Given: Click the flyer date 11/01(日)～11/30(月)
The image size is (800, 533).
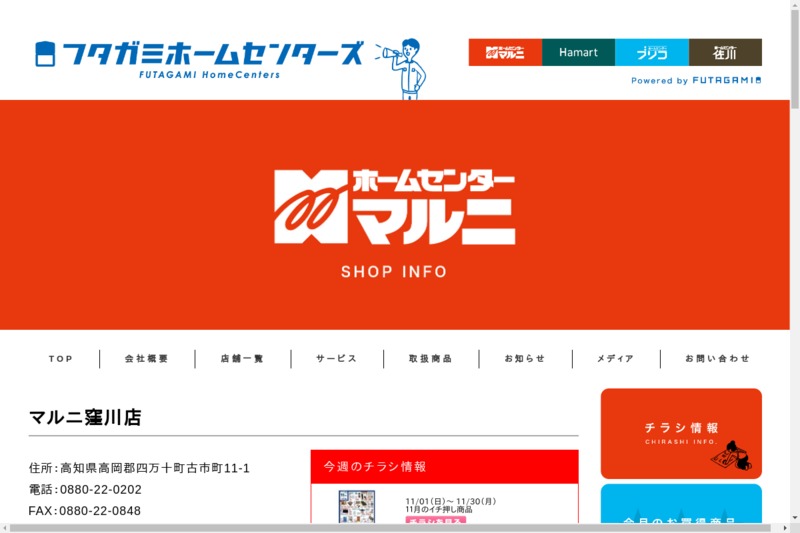Looking at the screenshot, I should pos(451,501).
